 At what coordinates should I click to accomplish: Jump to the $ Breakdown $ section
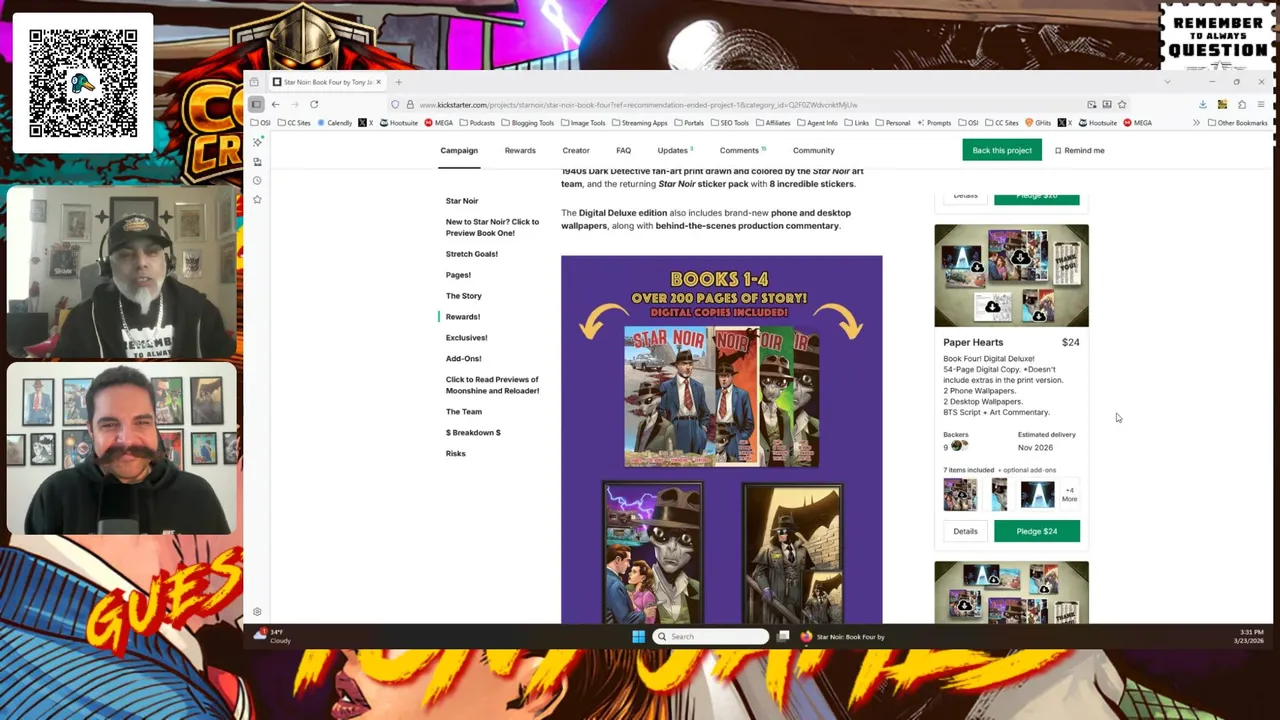pyautogui.click(x=473, y=433)
